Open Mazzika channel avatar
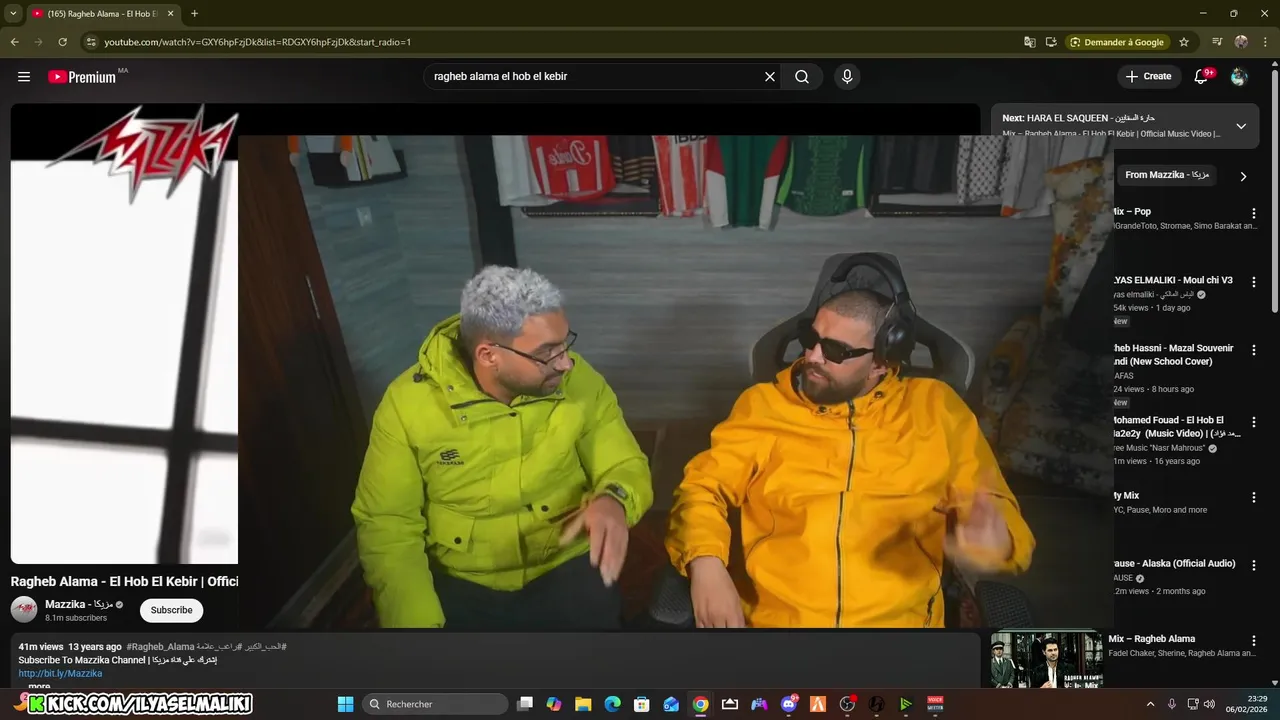 pyautogui.click(x=24, y=610)
